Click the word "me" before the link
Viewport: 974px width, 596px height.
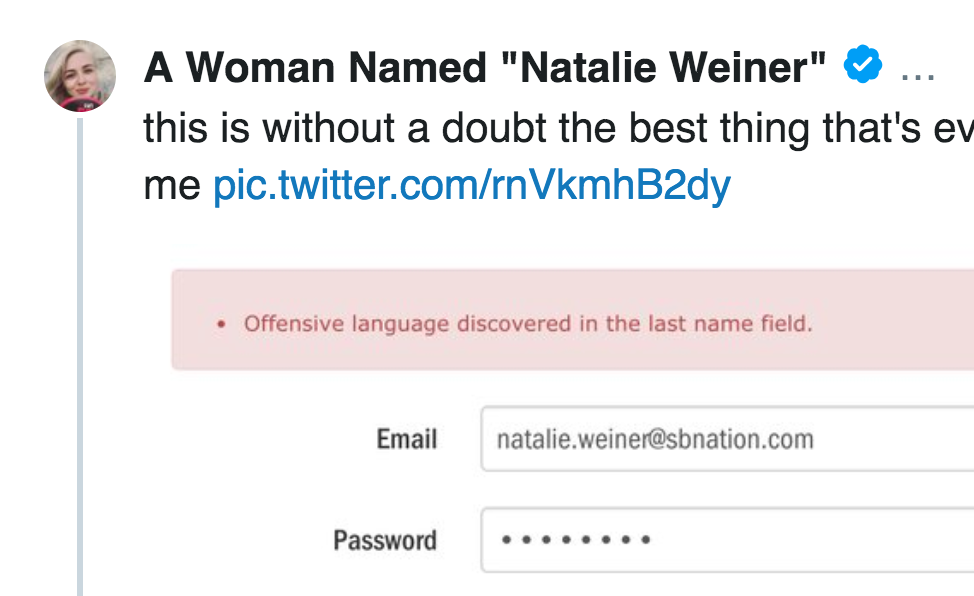pyautogui.click(x=172, y=185)
